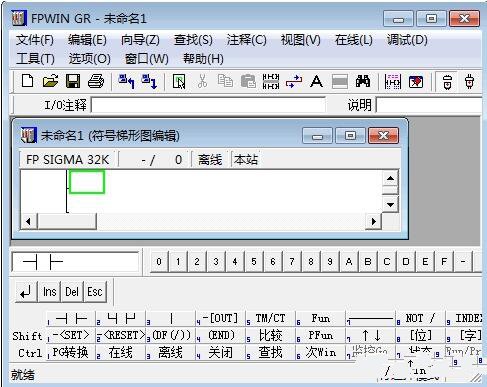This screenshot has width=487, height=387.
Task: Click the letter A text icon
Action: point(316,81)
